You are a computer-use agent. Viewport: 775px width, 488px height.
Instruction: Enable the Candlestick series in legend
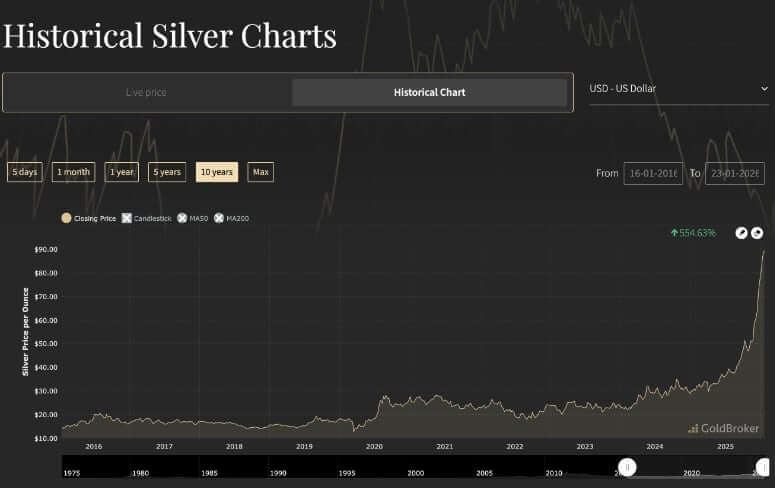[x=127, y=217]
